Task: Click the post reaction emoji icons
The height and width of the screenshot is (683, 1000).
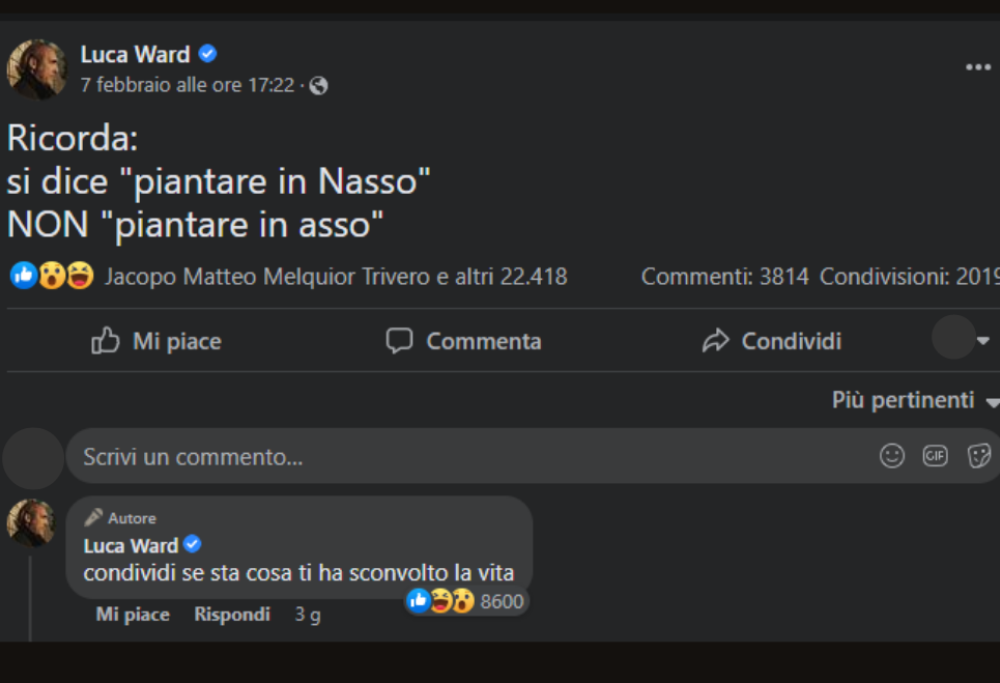Action: pyautogui.click(x=52, y=276)
